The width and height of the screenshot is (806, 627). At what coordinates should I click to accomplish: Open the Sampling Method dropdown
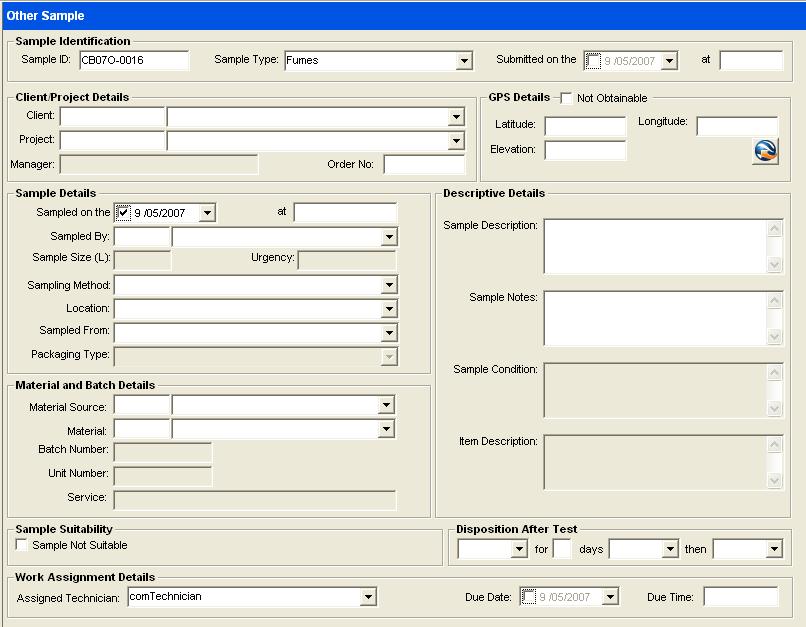(388, 286)
